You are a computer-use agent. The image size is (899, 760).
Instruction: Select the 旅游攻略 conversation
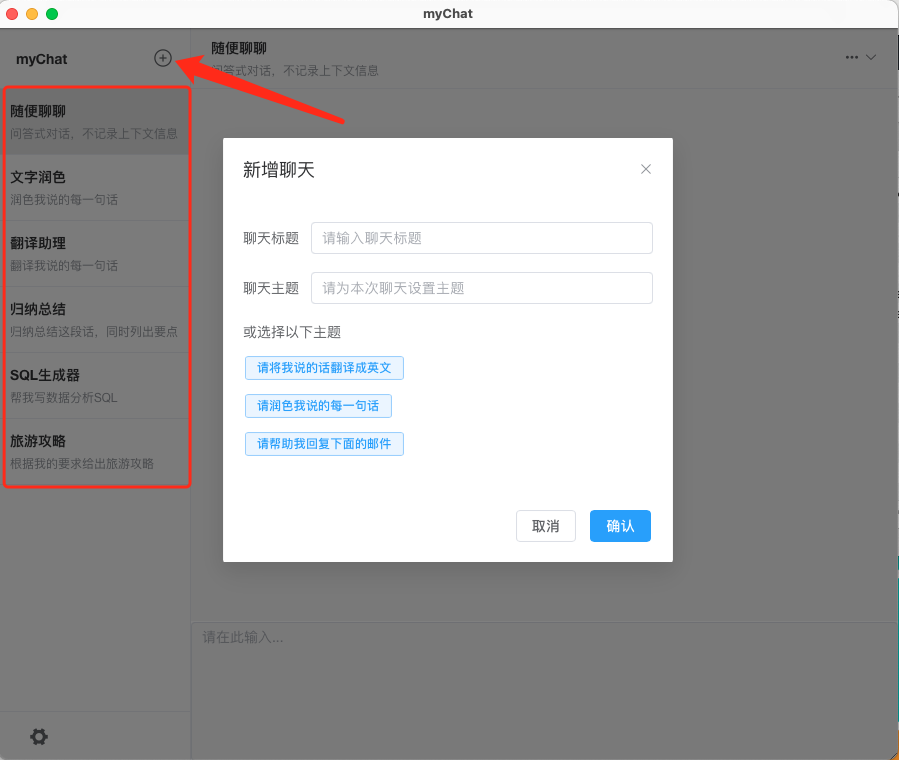pyautogui.click(x=95, y=451)
